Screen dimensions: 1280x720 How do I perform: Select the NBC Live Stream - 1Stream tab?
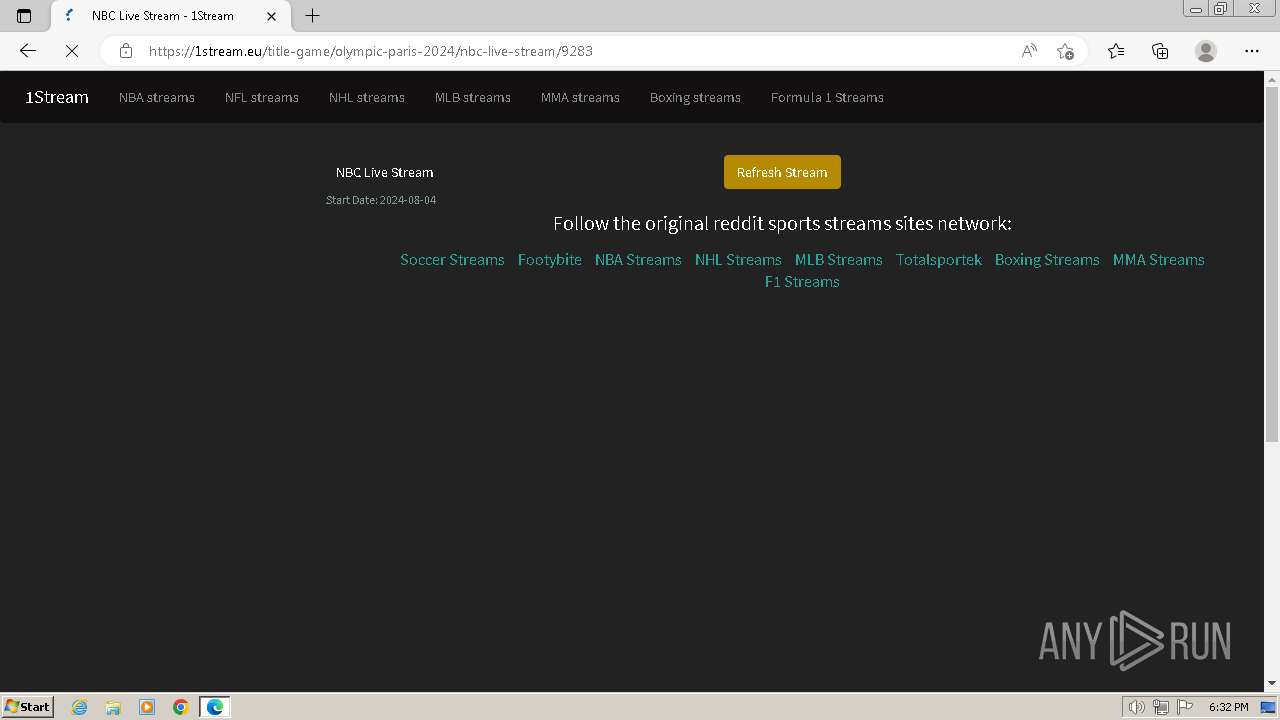tap(168, 16)
